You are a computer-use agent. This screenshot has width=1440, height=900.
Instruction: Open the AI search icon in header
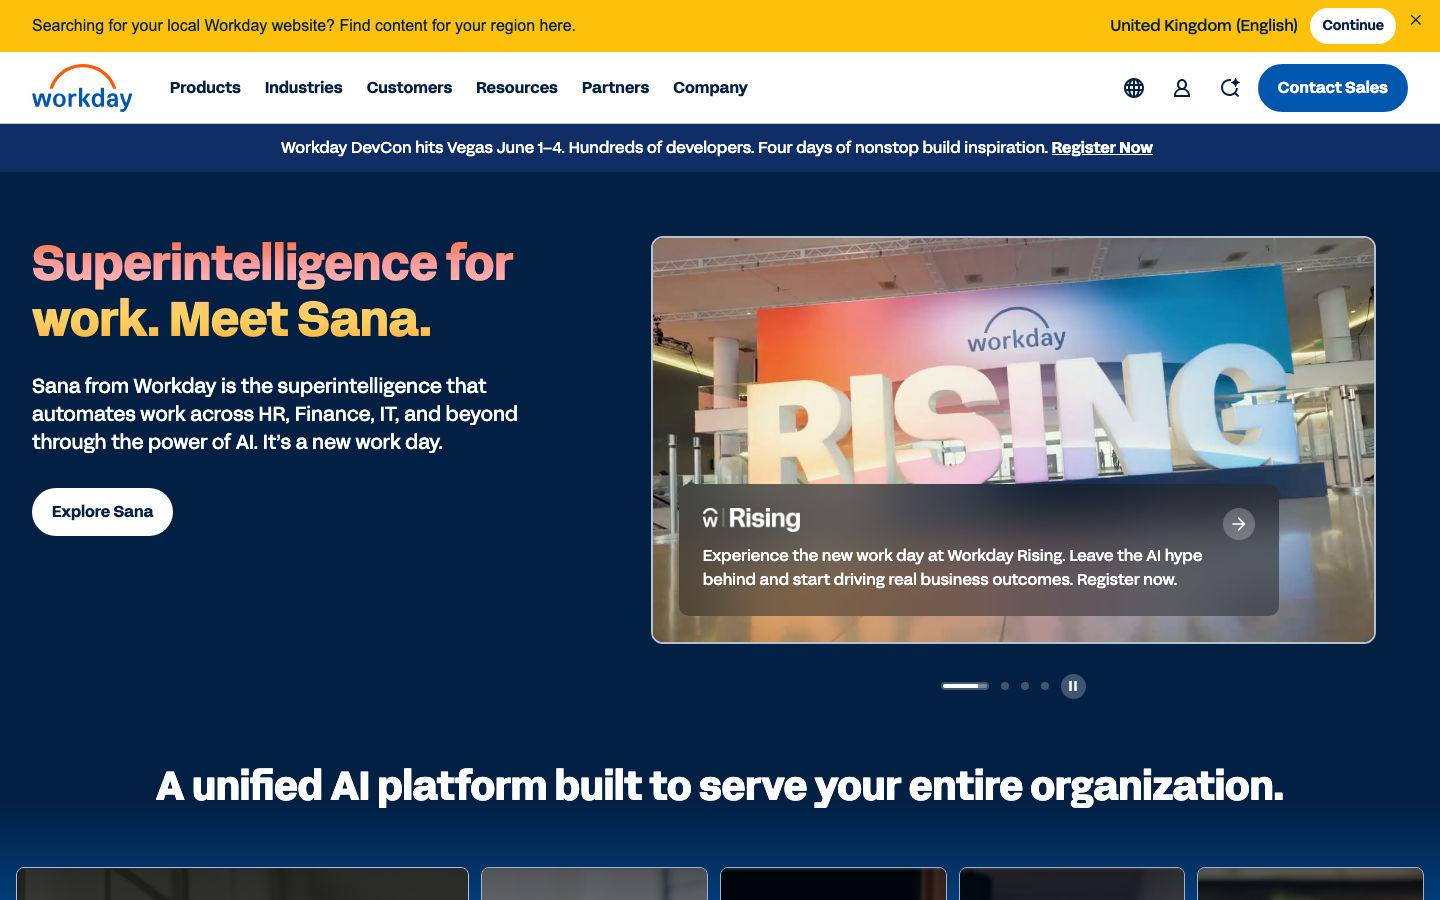tap(1230, 88)
